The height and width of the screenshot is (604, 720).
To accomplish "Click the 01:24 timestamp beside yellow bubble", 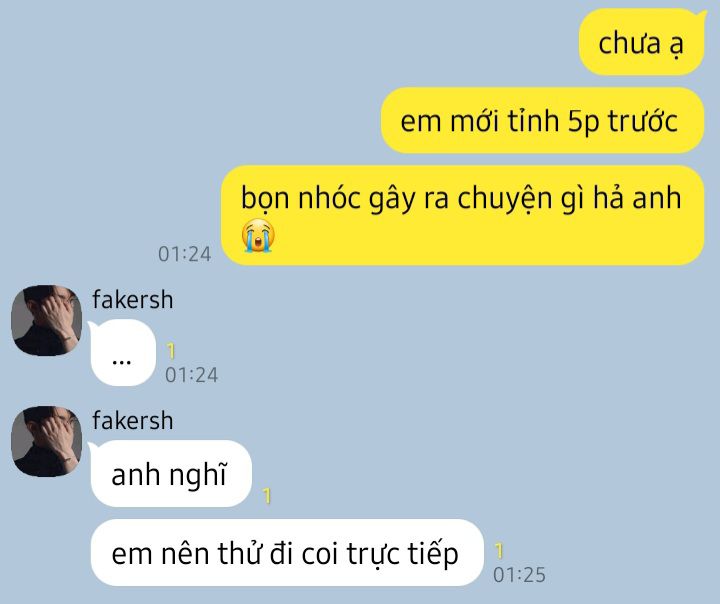I will (x=185, y=254).
